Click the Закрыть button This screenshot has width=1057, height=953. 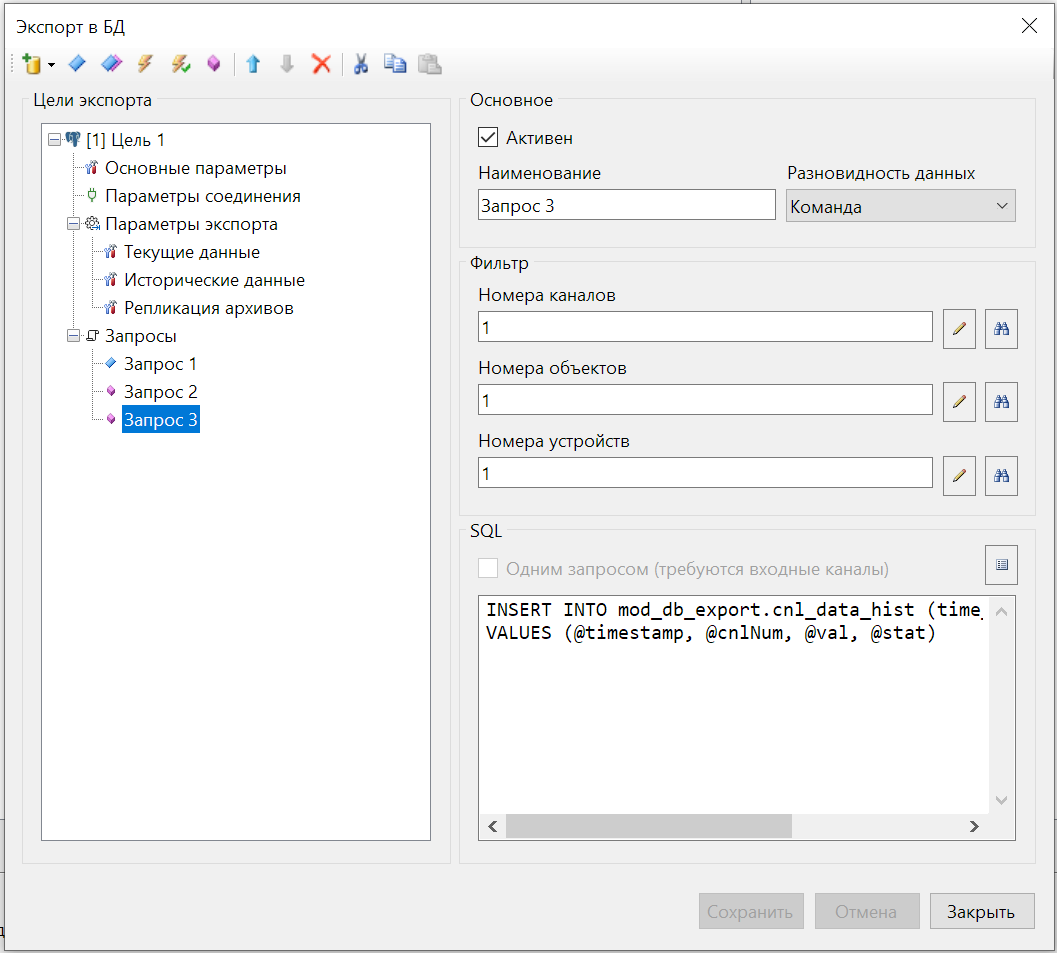pyautogui.click(x=982, y=911)
